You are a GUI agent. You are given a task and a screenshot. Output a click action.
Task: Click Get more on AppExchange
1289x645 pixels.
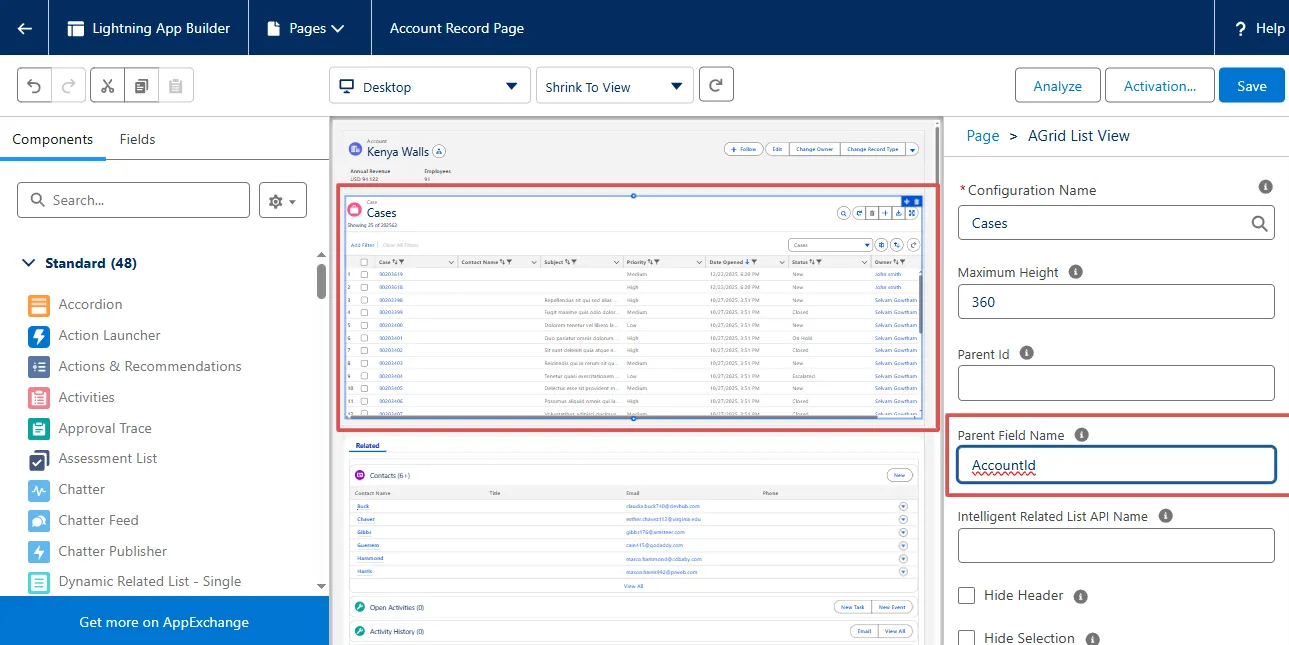click(164, 622)
